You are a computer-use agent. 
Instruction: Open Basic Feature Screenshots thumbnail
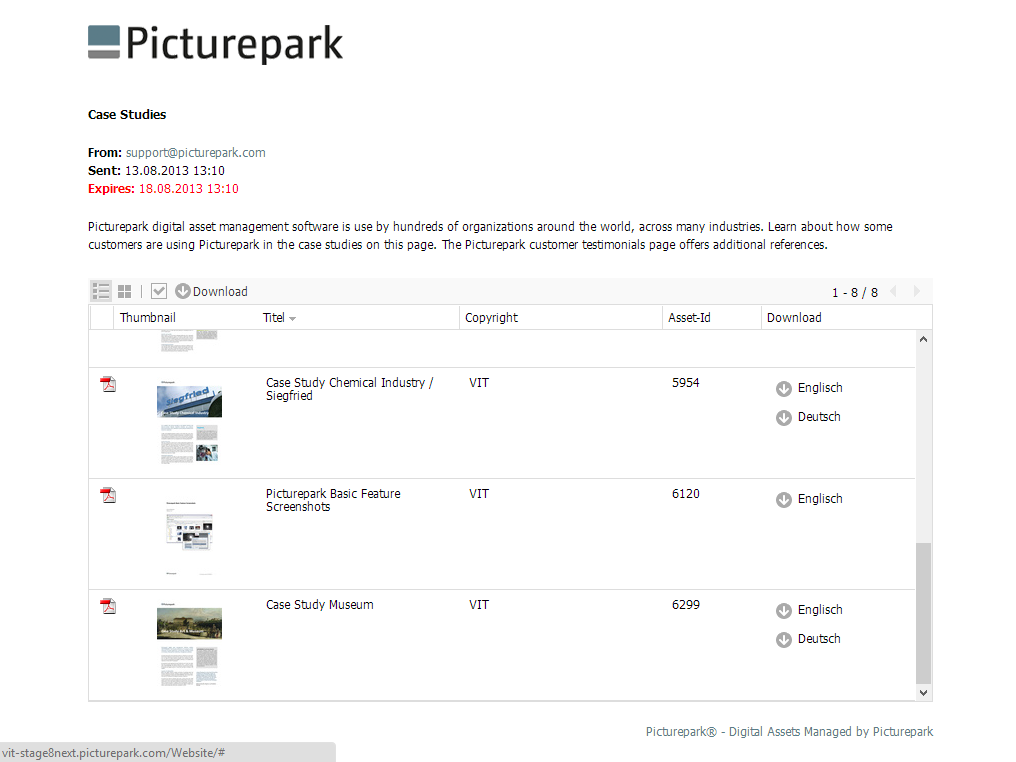[x=189, y=537]
